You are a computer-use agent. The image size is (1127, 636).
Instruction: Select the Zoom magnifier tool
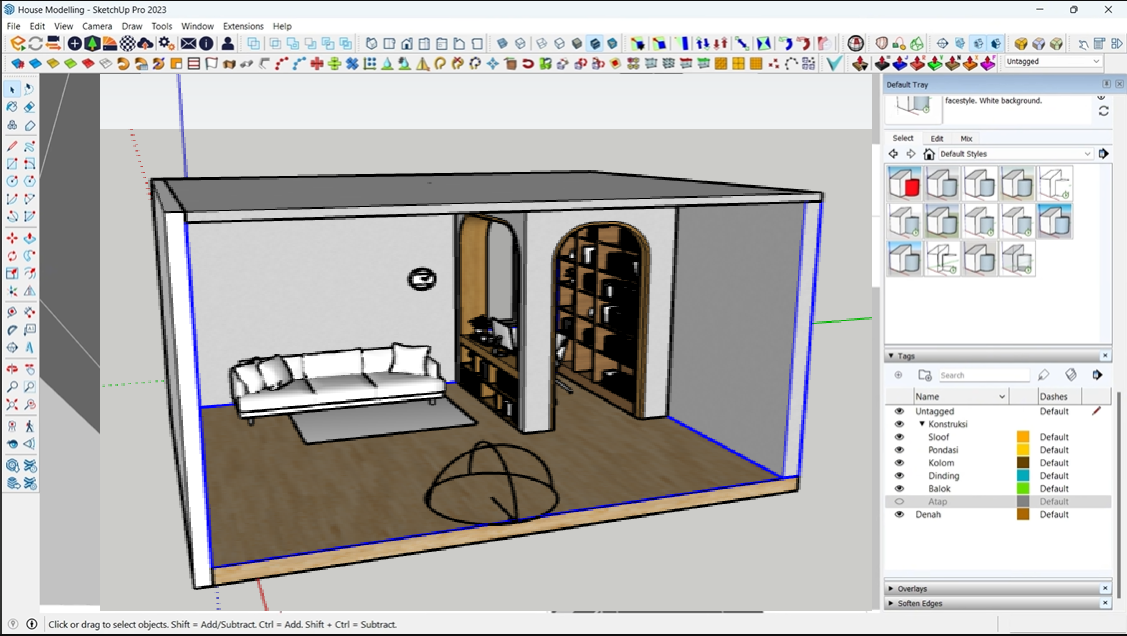click(x=12, y=387)
